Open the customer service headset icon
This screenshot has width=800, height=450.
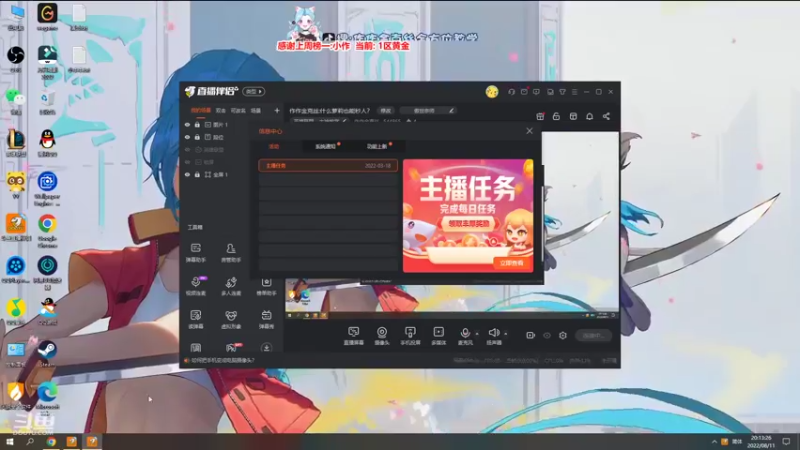(511, 92)
